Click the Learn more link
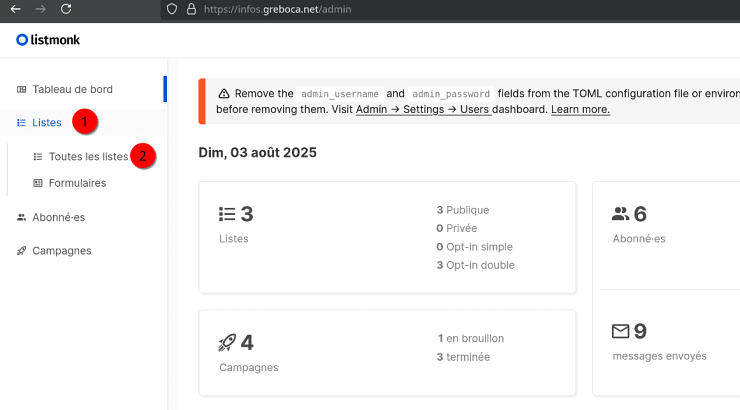 [x=580, y=109]
